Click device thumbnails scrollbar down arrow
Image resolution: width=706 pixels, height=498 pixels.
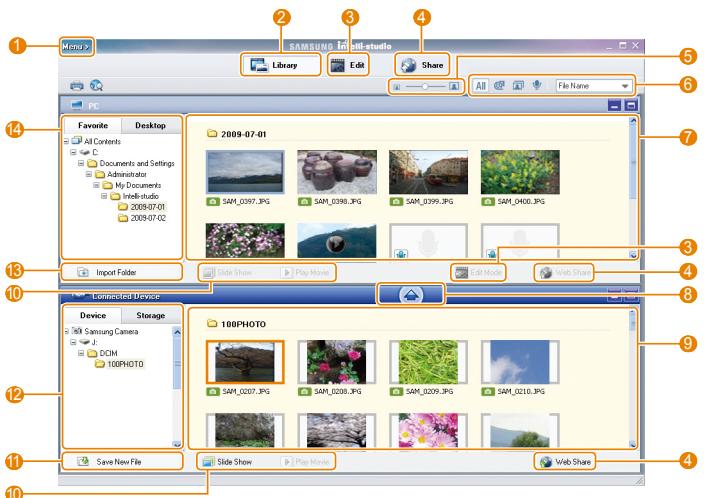[x=633, y=444]
